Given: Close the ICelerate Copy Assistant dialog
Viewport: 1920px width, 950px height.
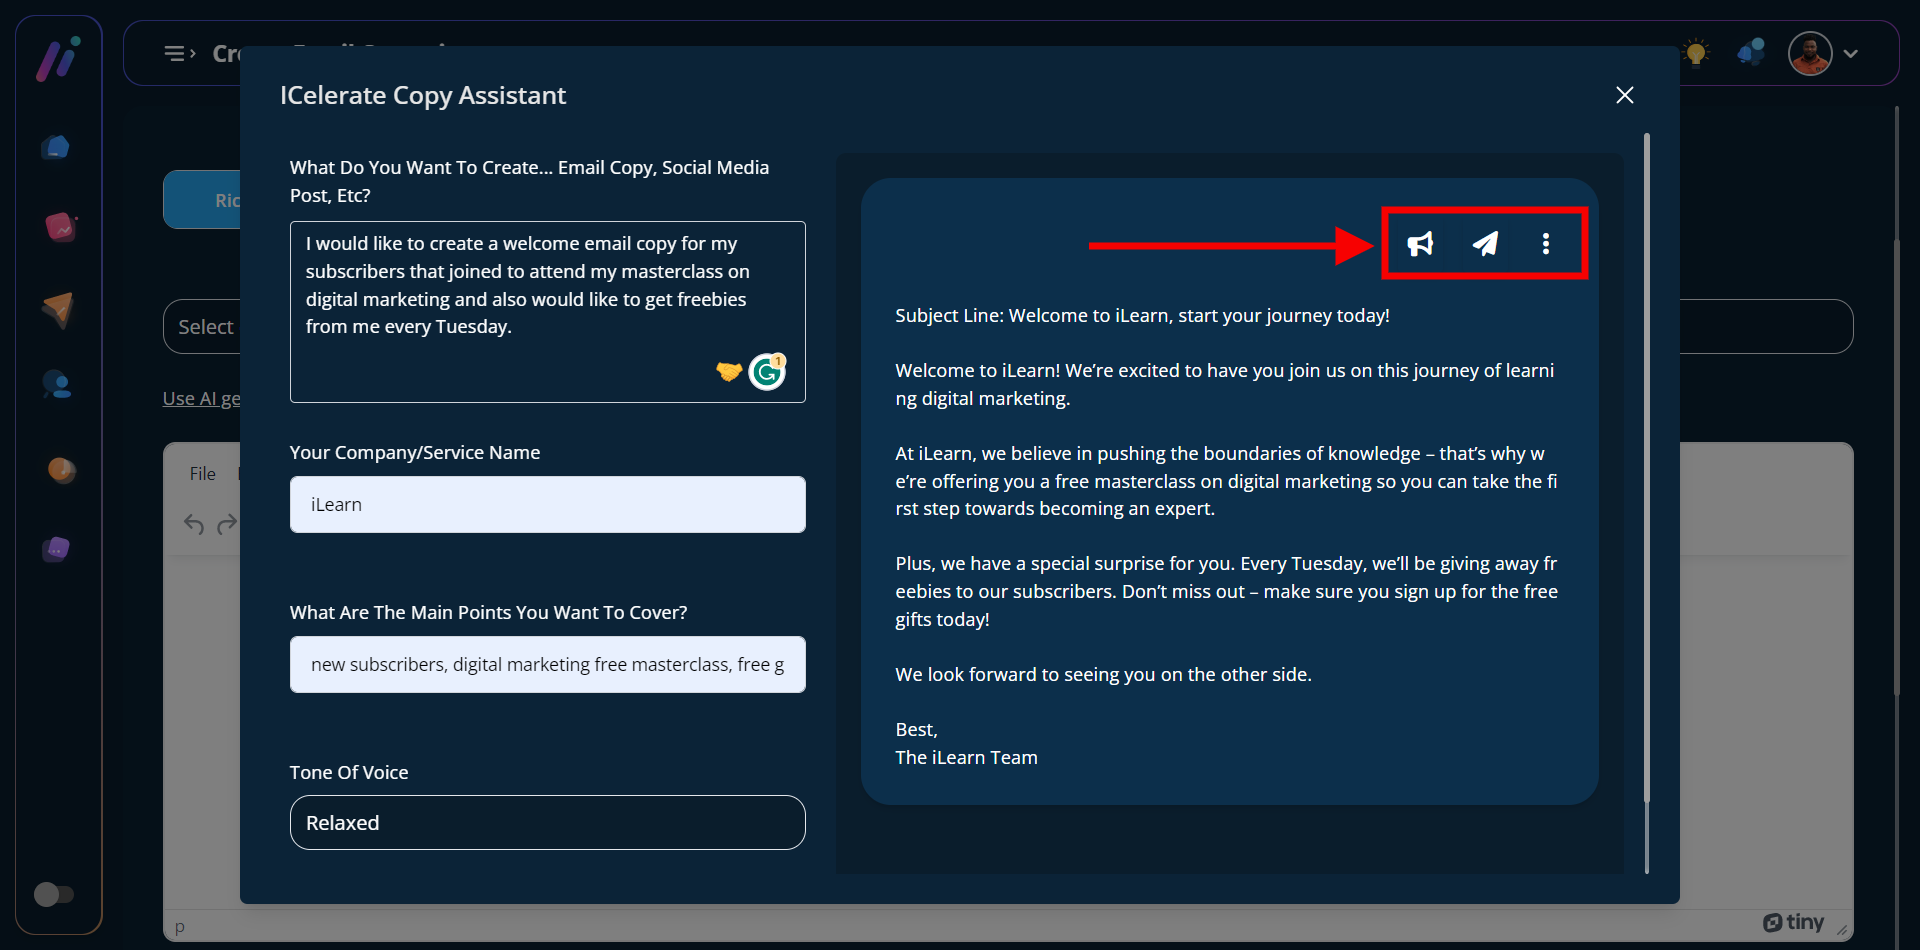Looking at the screenshot, I should (x=1624, y=95).
